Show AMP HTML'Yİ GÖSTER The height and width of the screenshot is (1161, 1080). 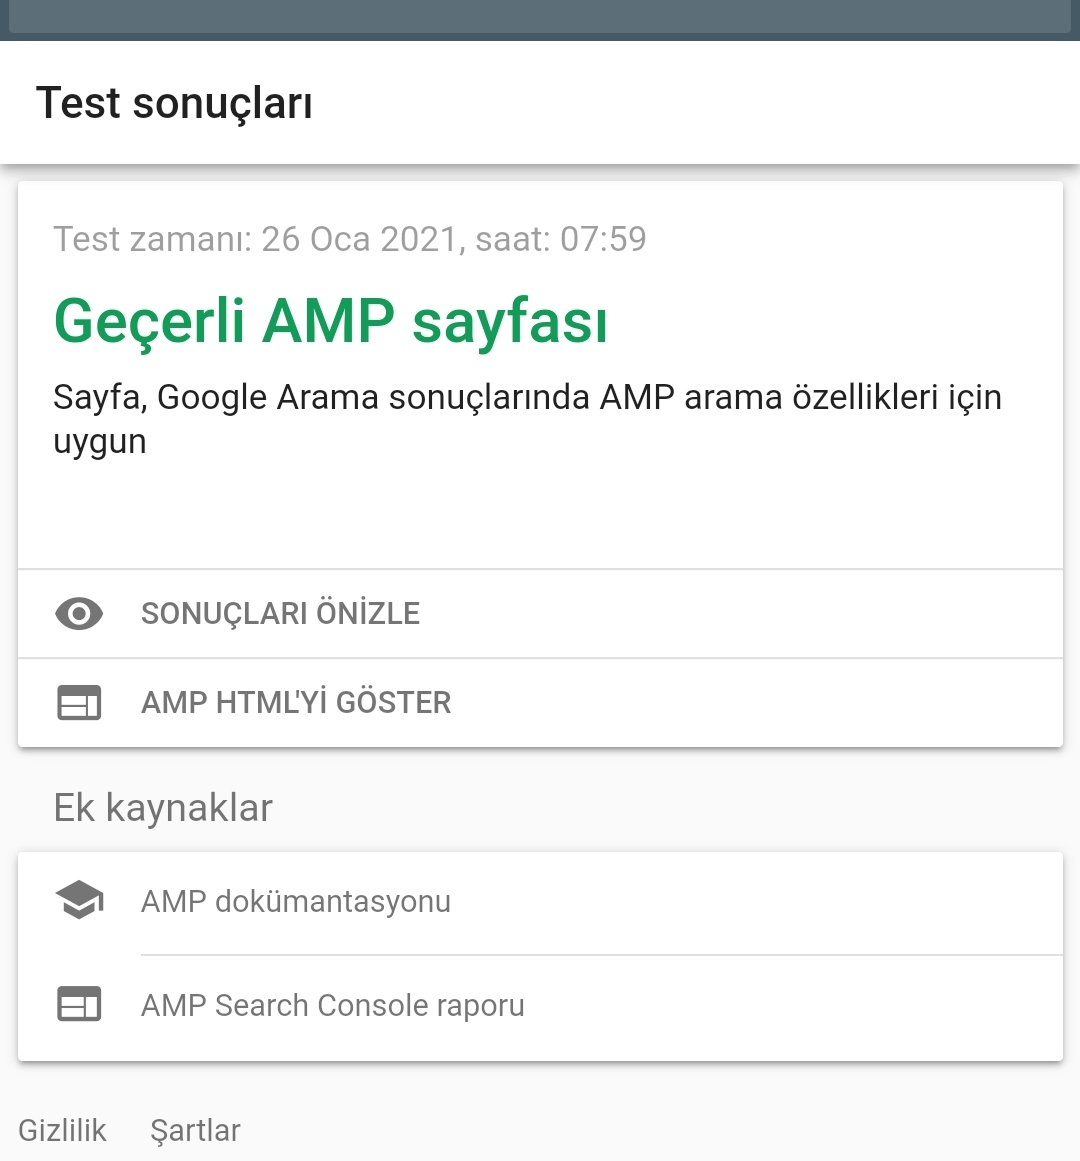[540, 703]
